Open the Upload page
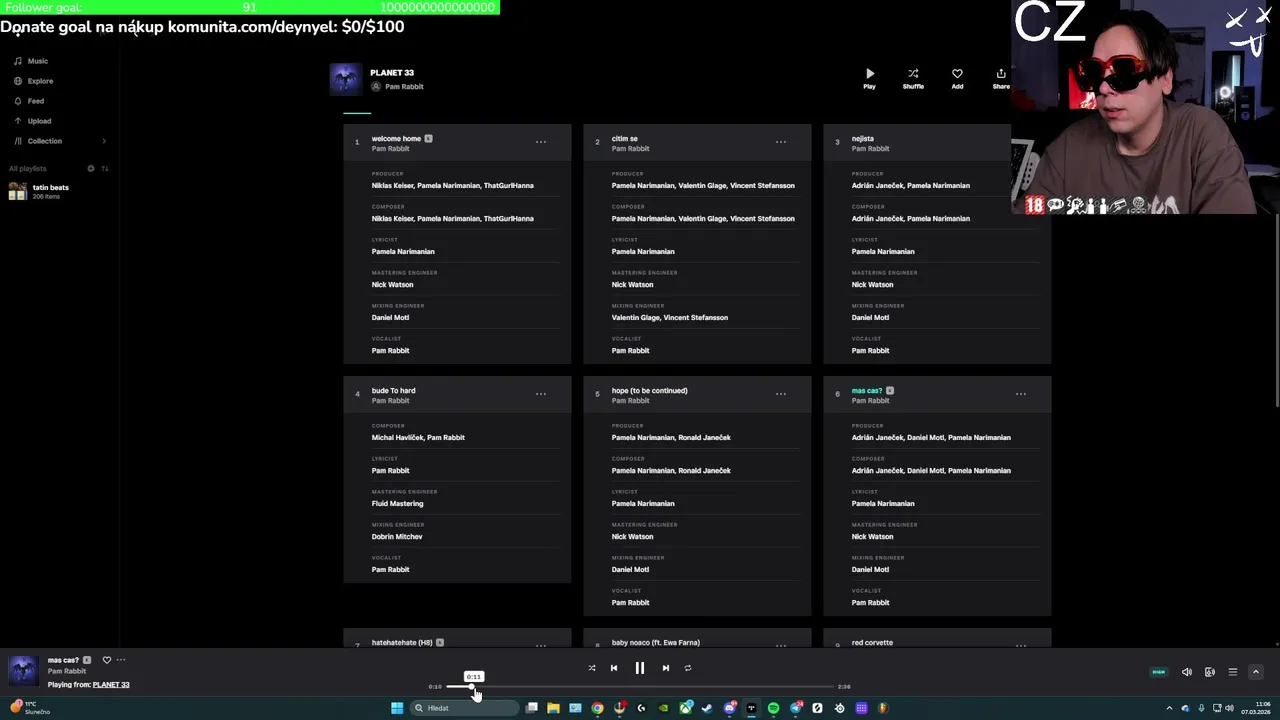The image size is (1280, 720). [x=32, y=121]
